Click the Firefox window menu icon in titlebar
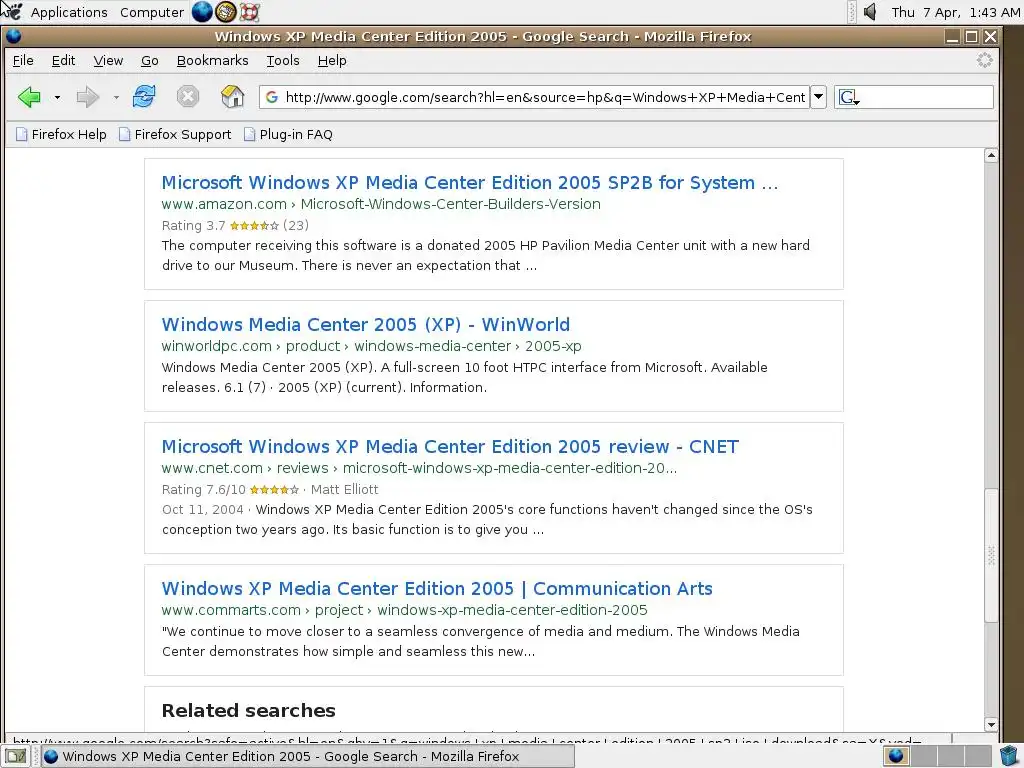 [13, 36]
